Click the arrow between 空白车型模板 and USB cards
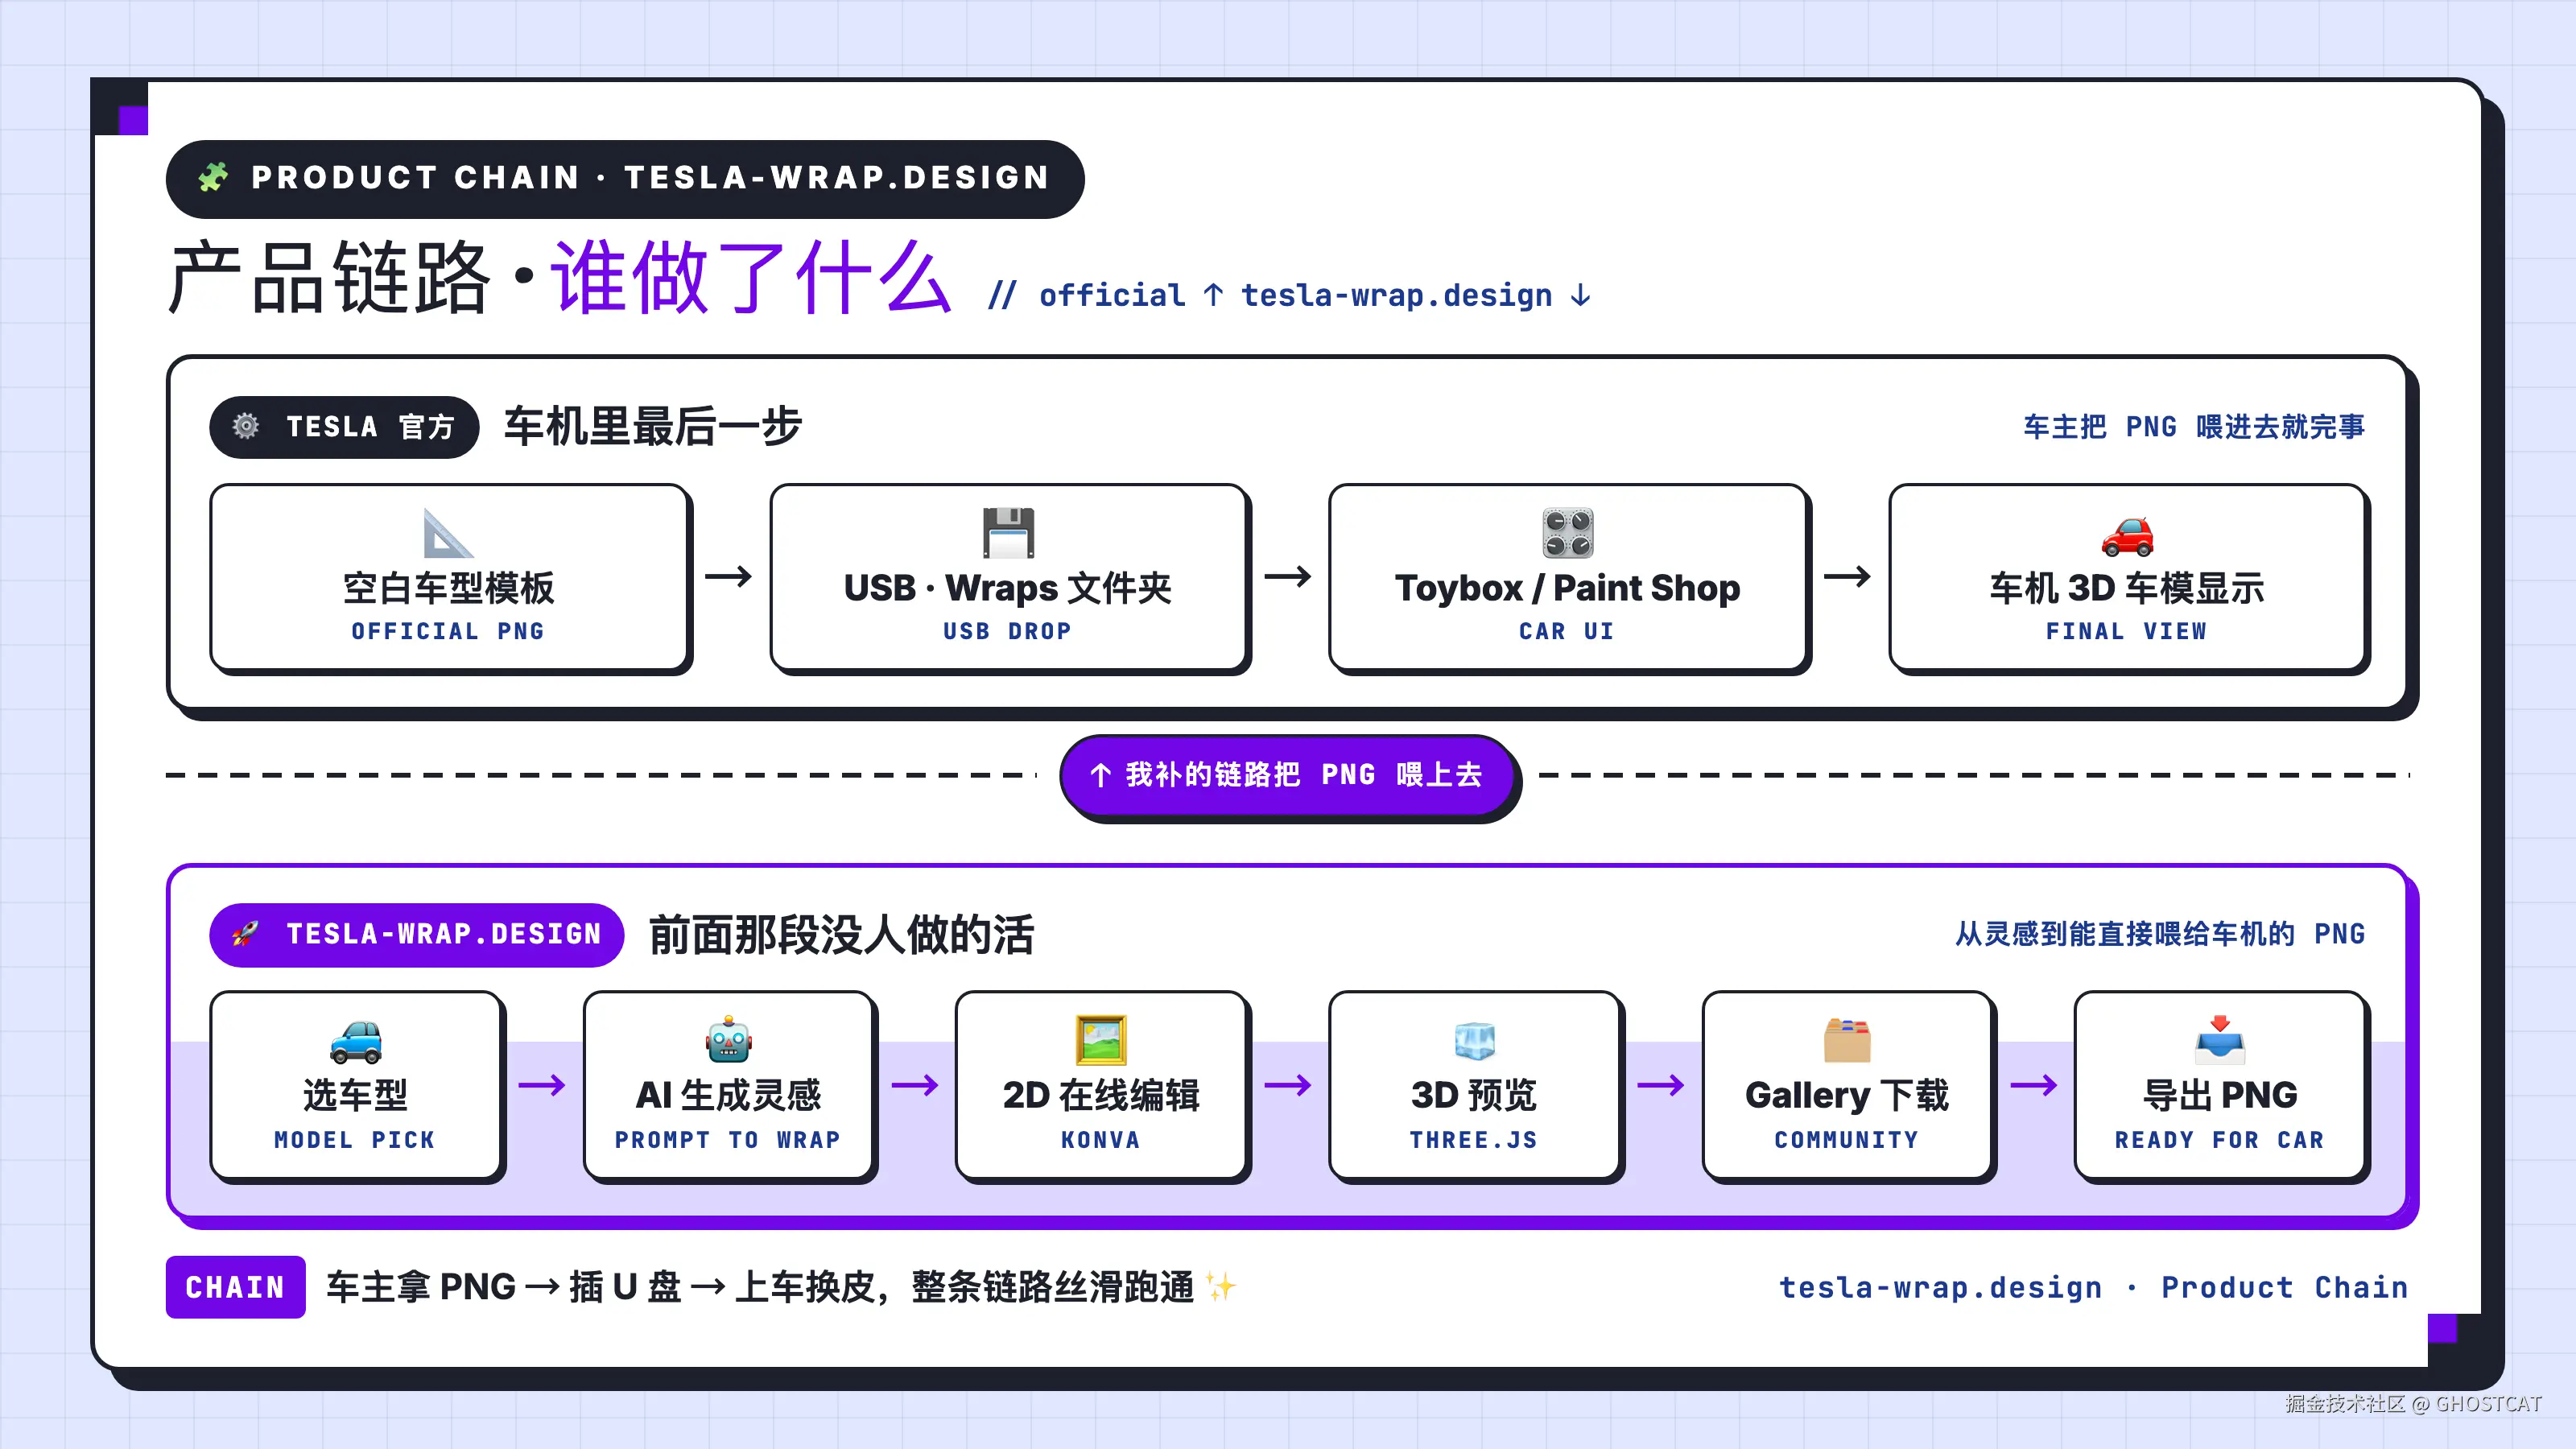 click(728, 577)
